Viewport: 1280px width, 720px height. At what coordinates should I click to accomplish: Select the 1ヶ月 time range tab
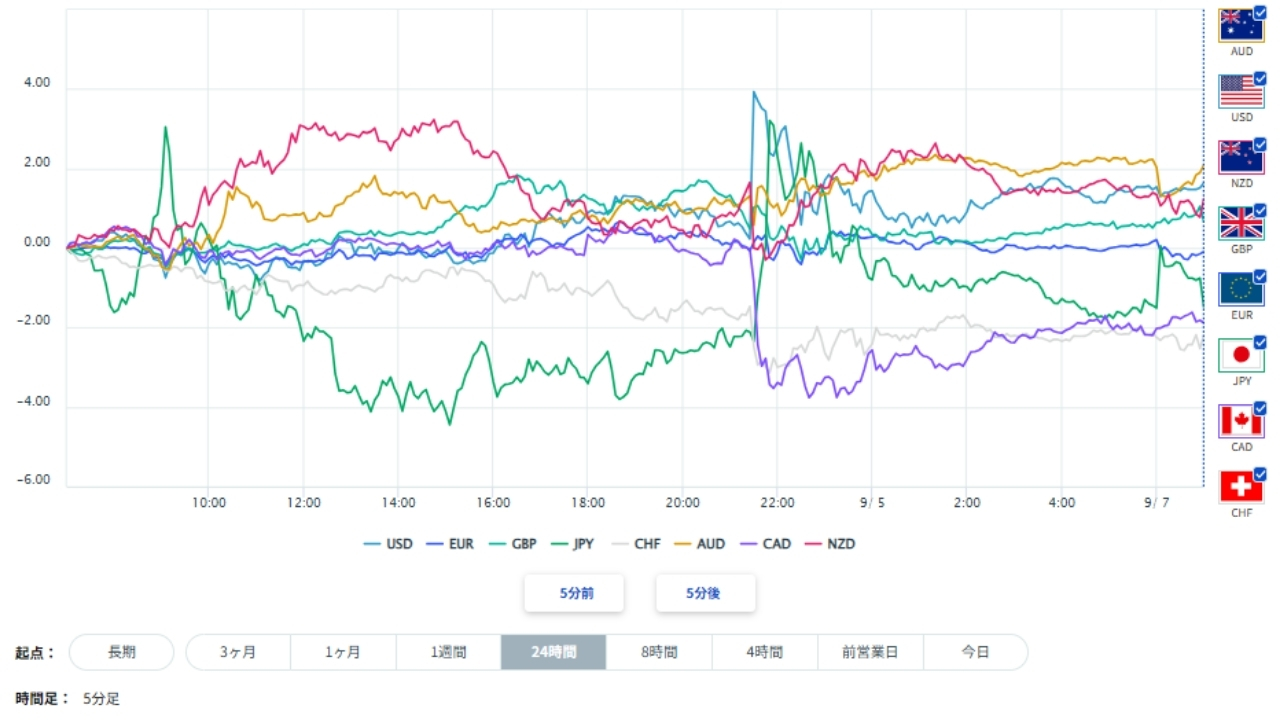[343, 652]
